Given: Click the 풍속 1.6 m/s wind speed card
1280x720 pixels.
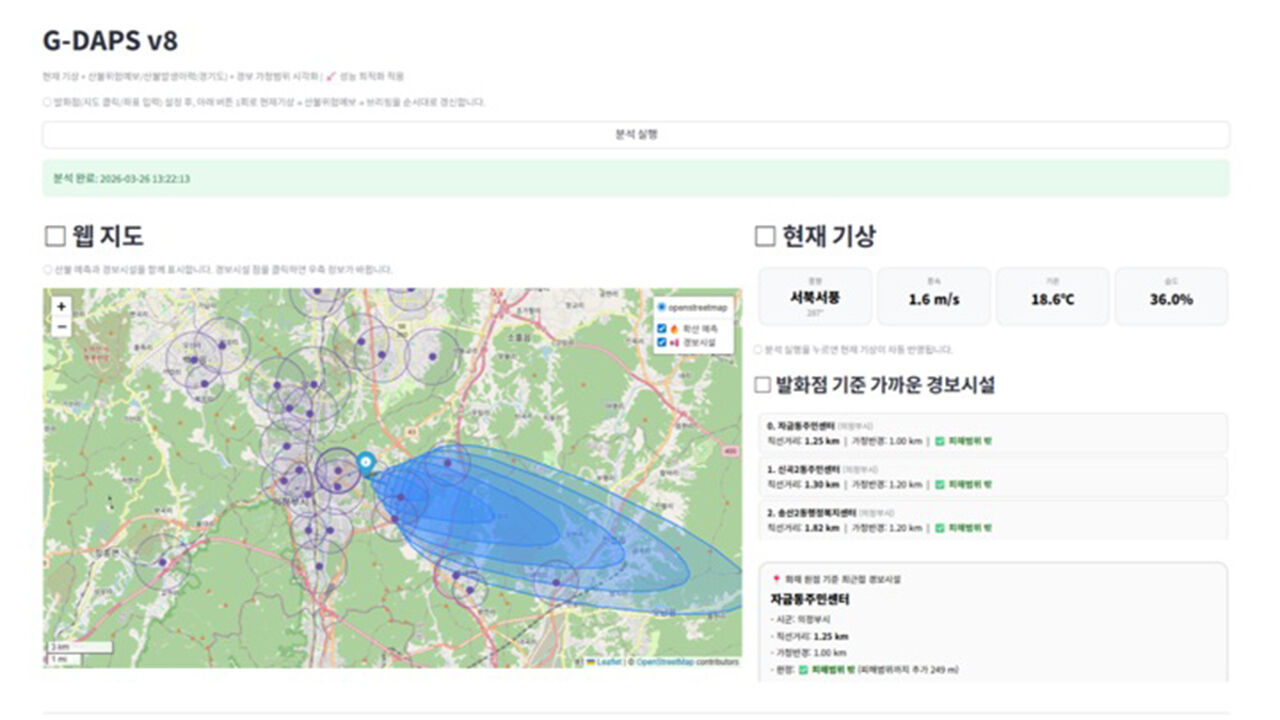Looking at the screenshot, I should tap(934, 296).
